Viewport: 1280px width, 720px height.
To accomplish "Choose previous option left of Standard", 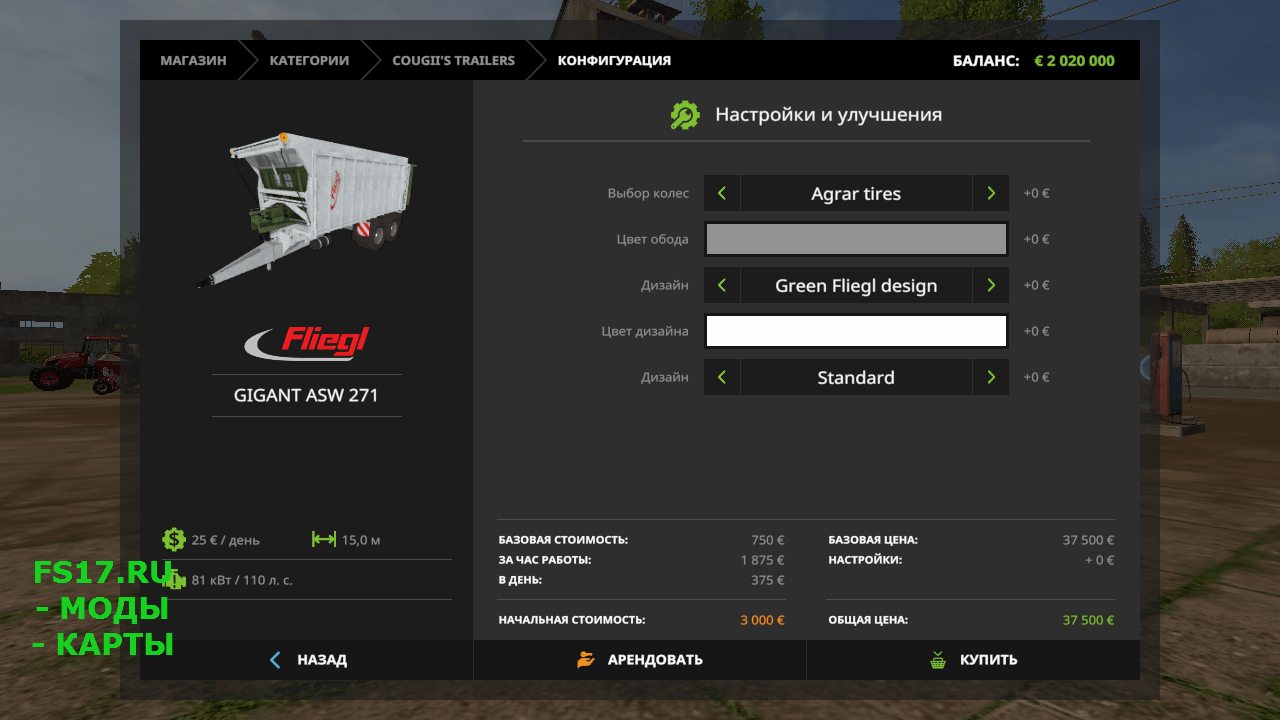I will click(722, 377).
